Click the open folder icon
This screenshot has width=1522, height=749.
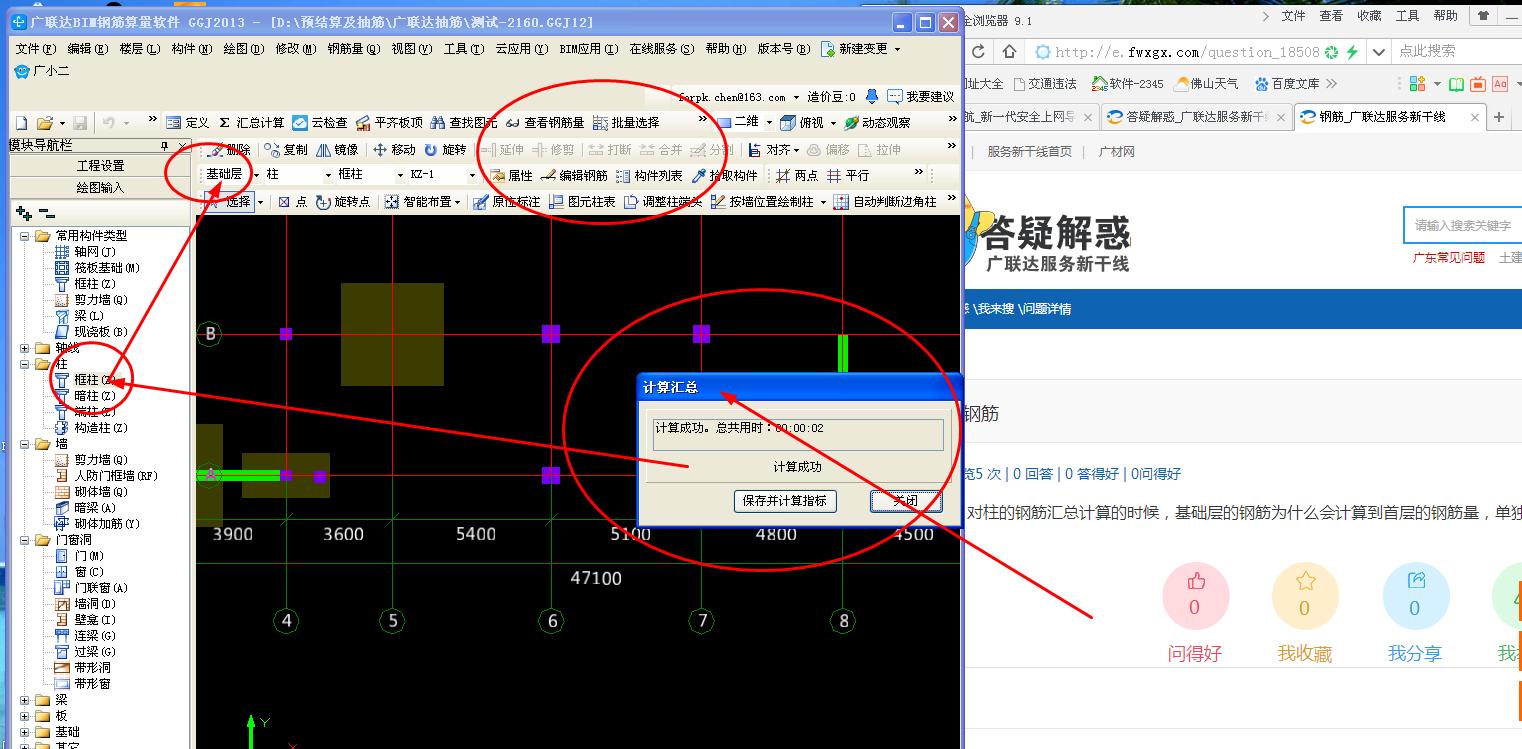coord(44,122)
